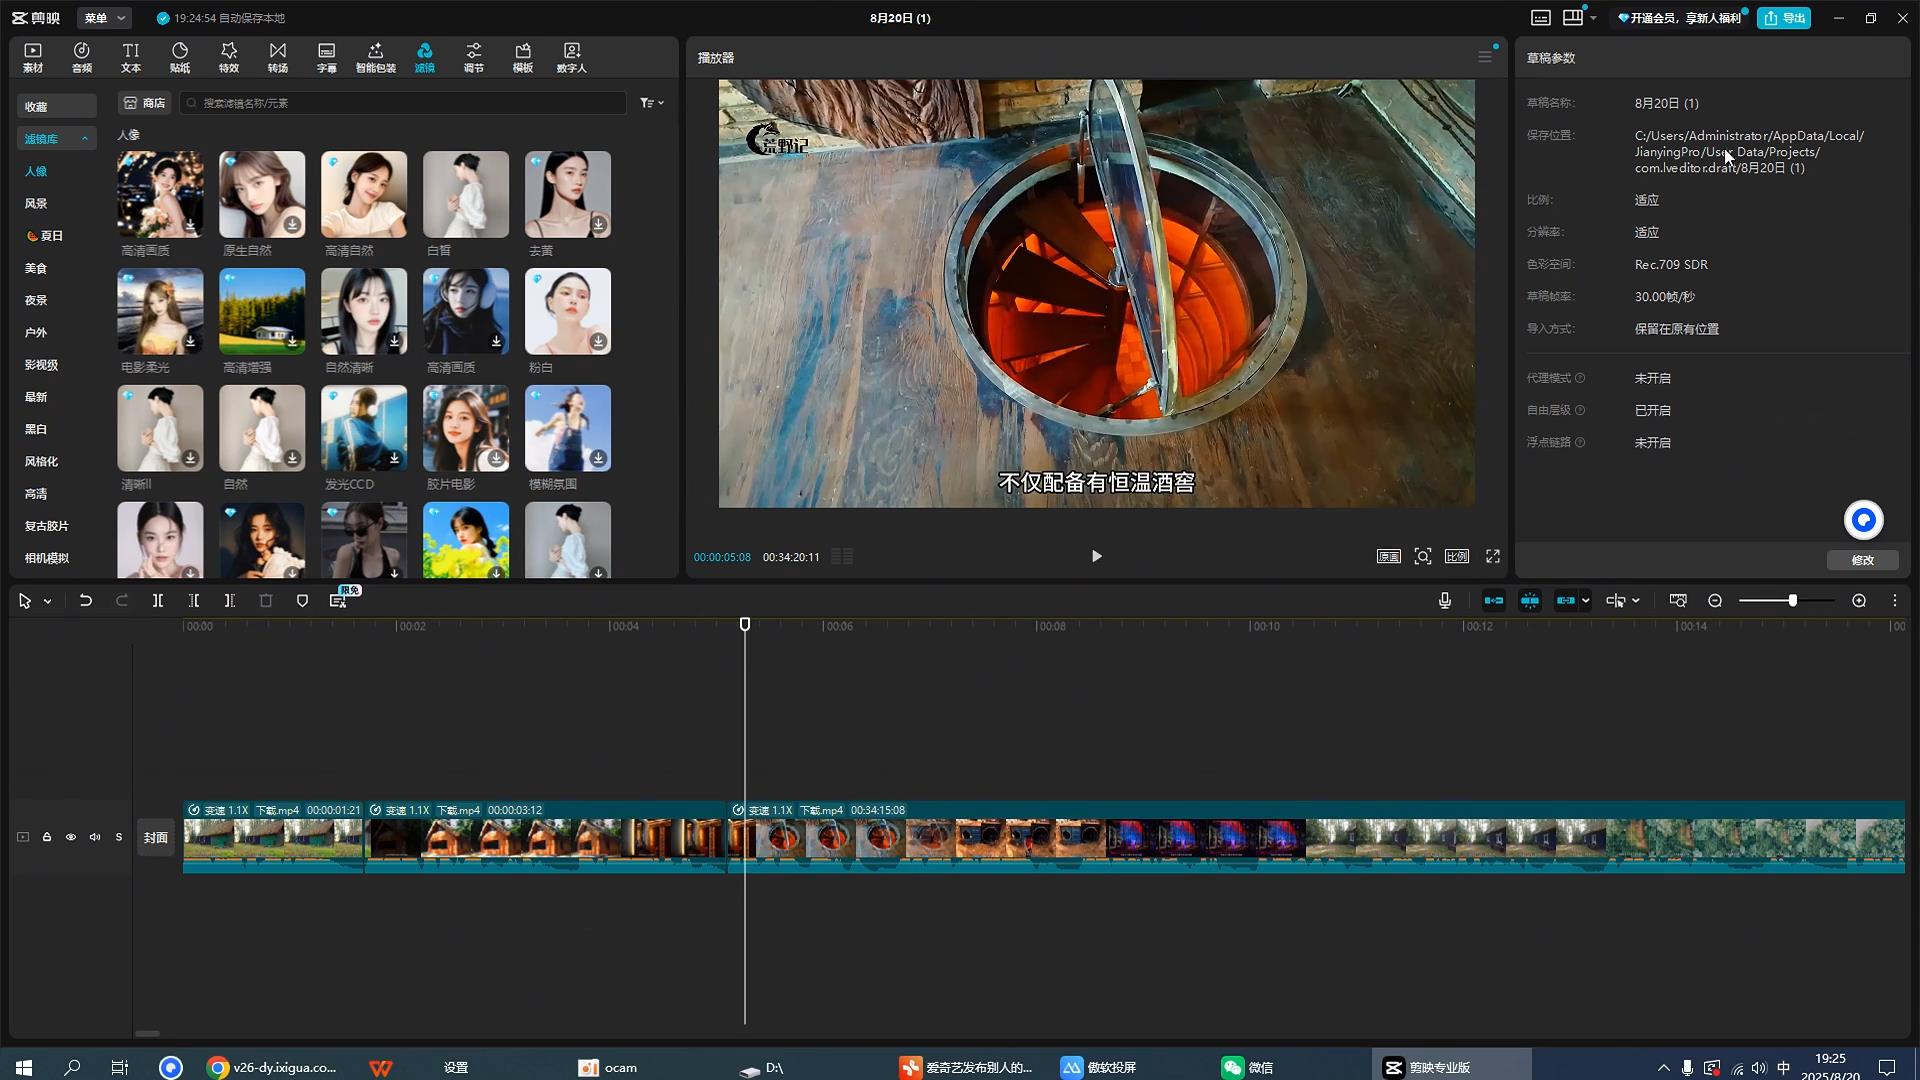The height and width of the screenshot is (1080, 1920).
Task: Open the 转场 transitions panel
Action: 278,58
